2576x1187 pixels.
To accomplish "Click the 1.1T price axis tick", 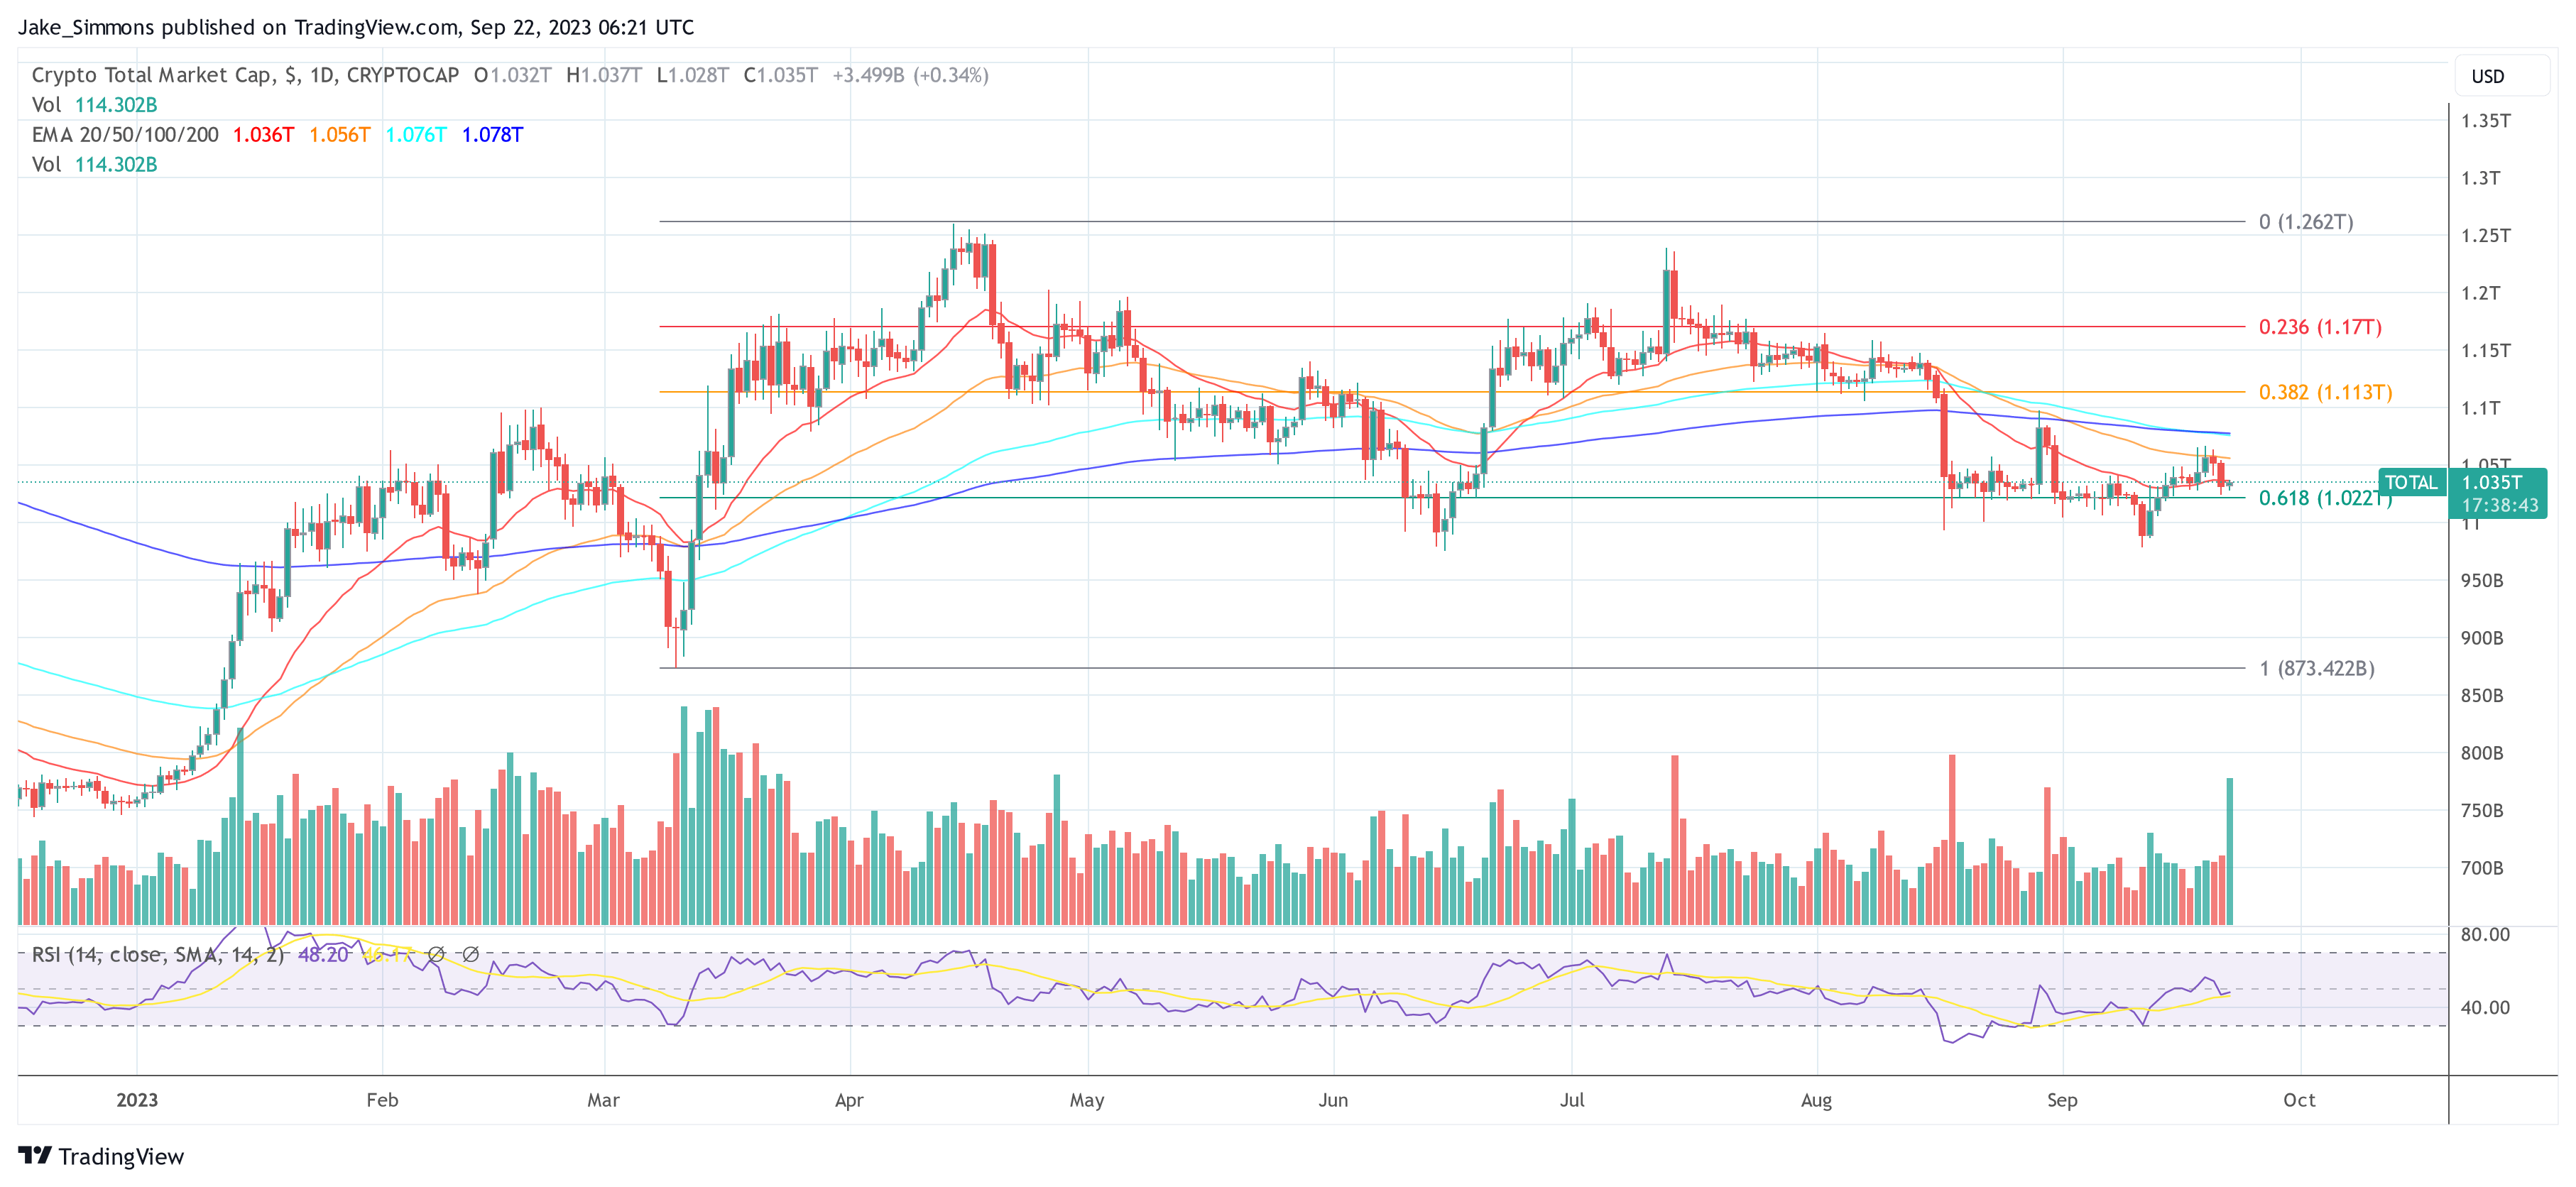I will pyautogui.click(x=2481, y=408).
